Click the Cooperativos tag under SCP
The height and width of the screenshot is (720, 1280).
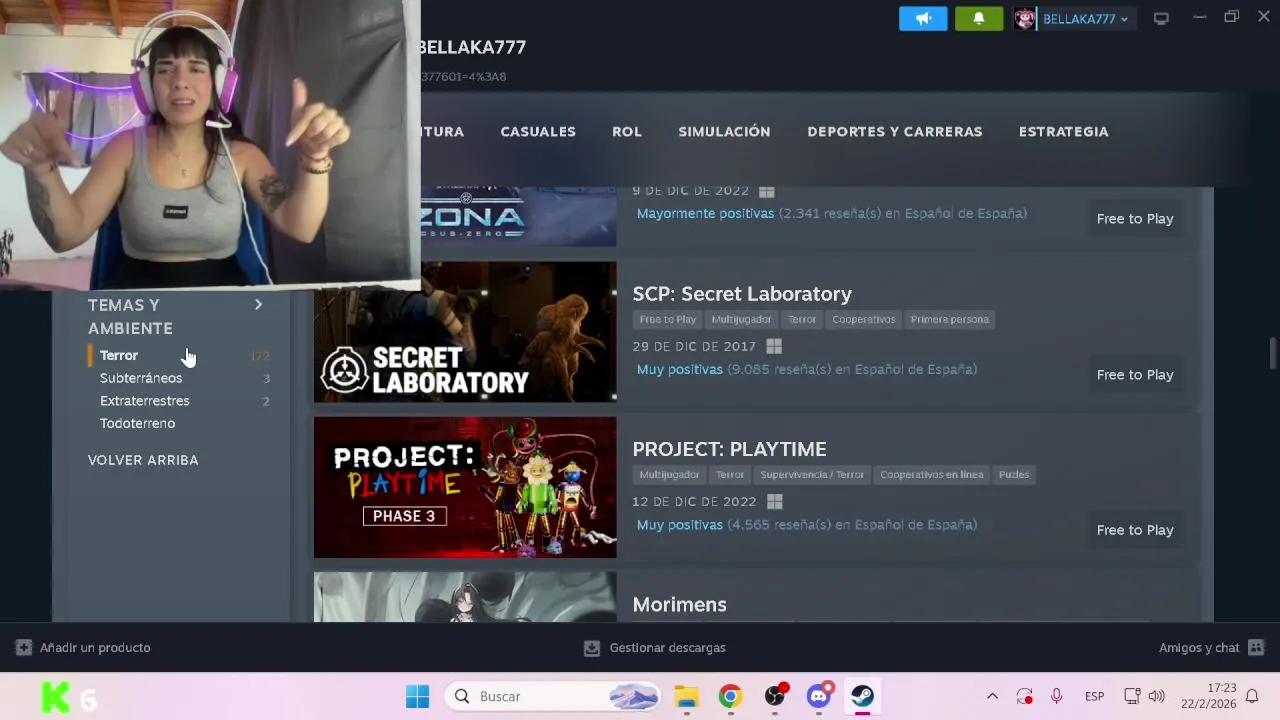click(x=863, y=320)
